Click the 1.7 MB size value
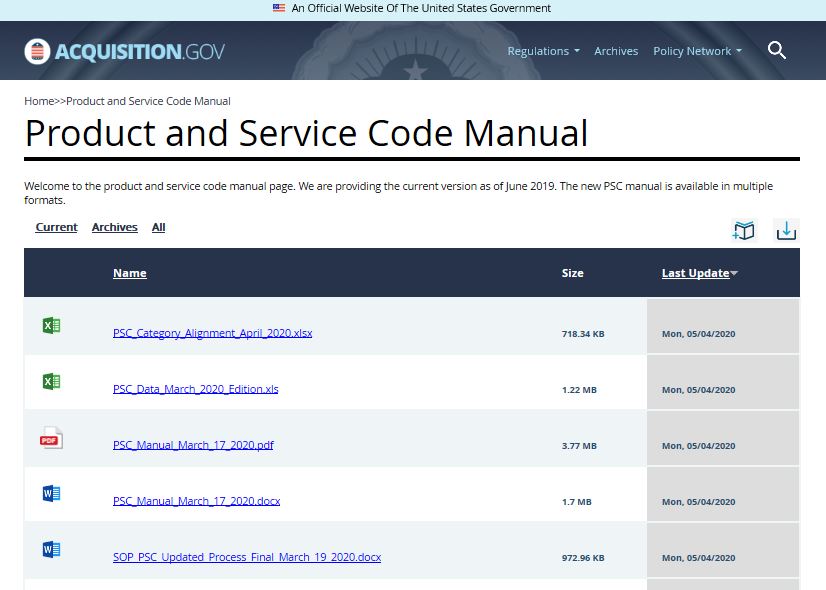The height and width of the screenshot is (590, 826). tap(576, 502)
